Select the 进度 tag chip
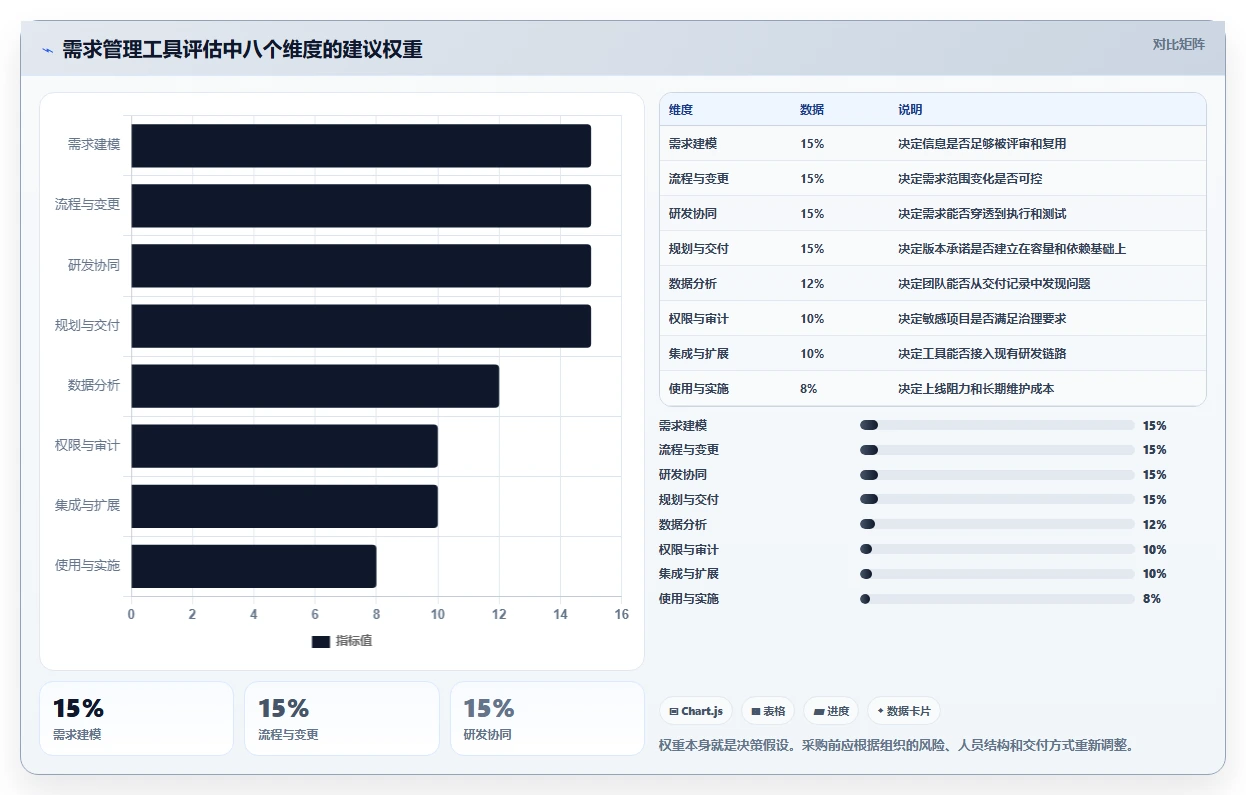Viewport: 1246px width, 795px height. click(831, 711)
